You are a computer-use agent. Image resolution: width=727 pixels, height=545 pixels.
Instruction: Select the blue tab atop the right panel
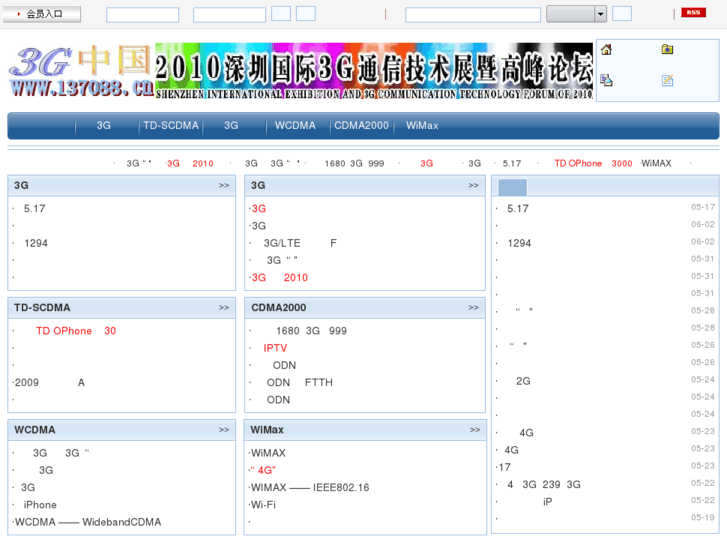click(512, 187)
